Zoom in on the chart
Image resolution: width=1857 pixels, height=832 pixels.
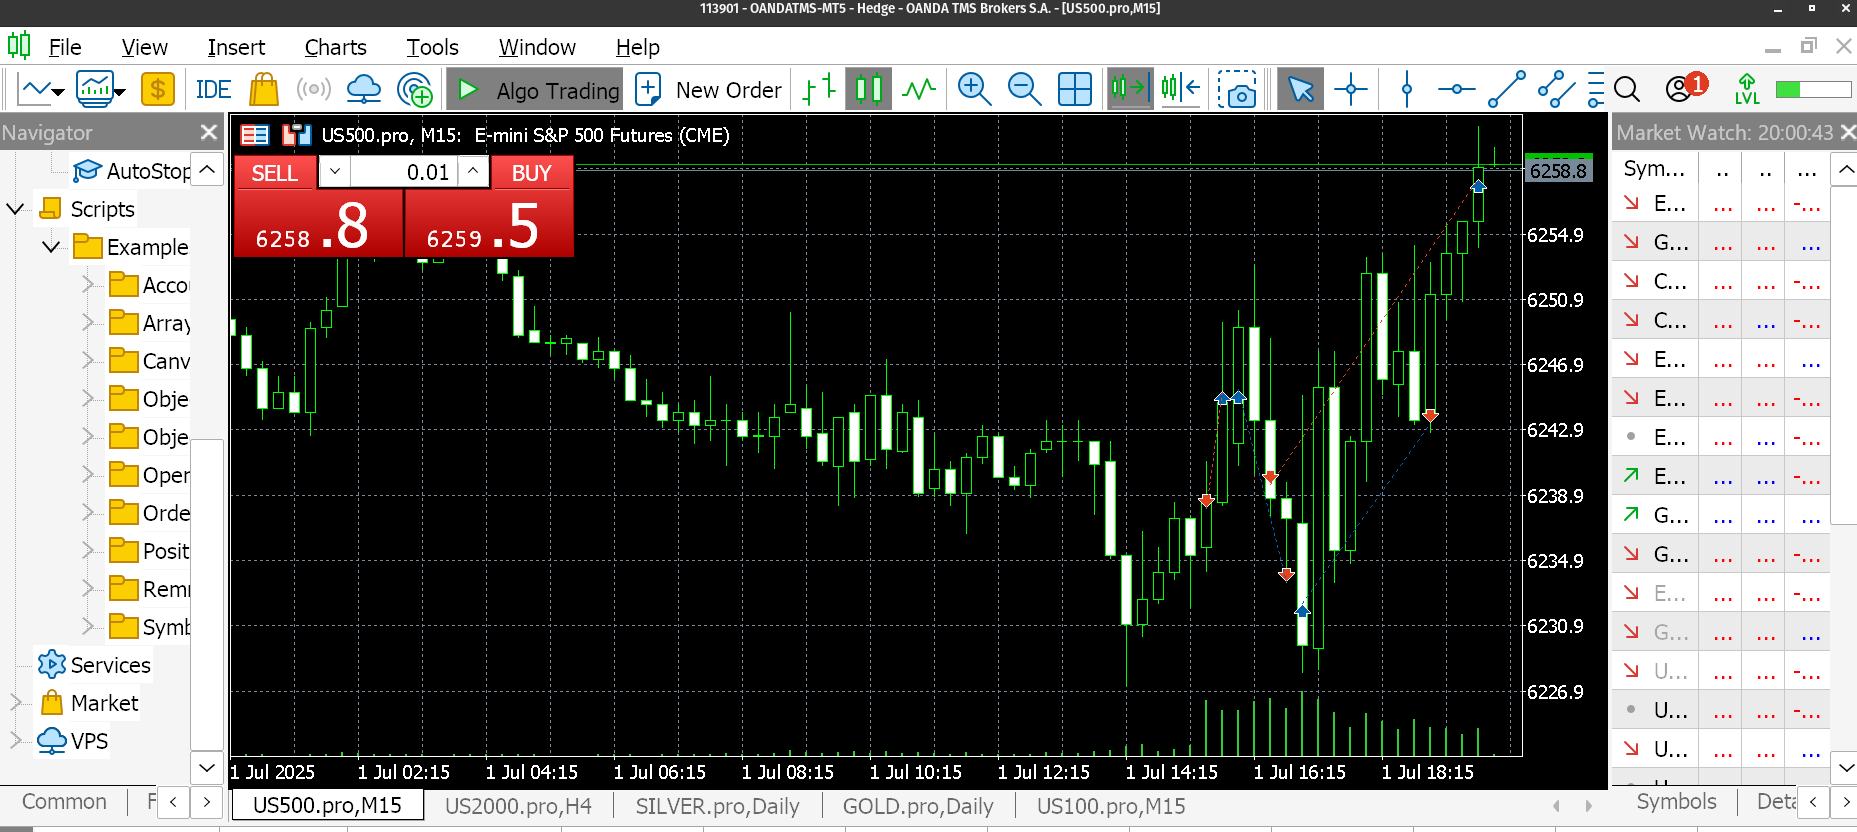[974, 90]
